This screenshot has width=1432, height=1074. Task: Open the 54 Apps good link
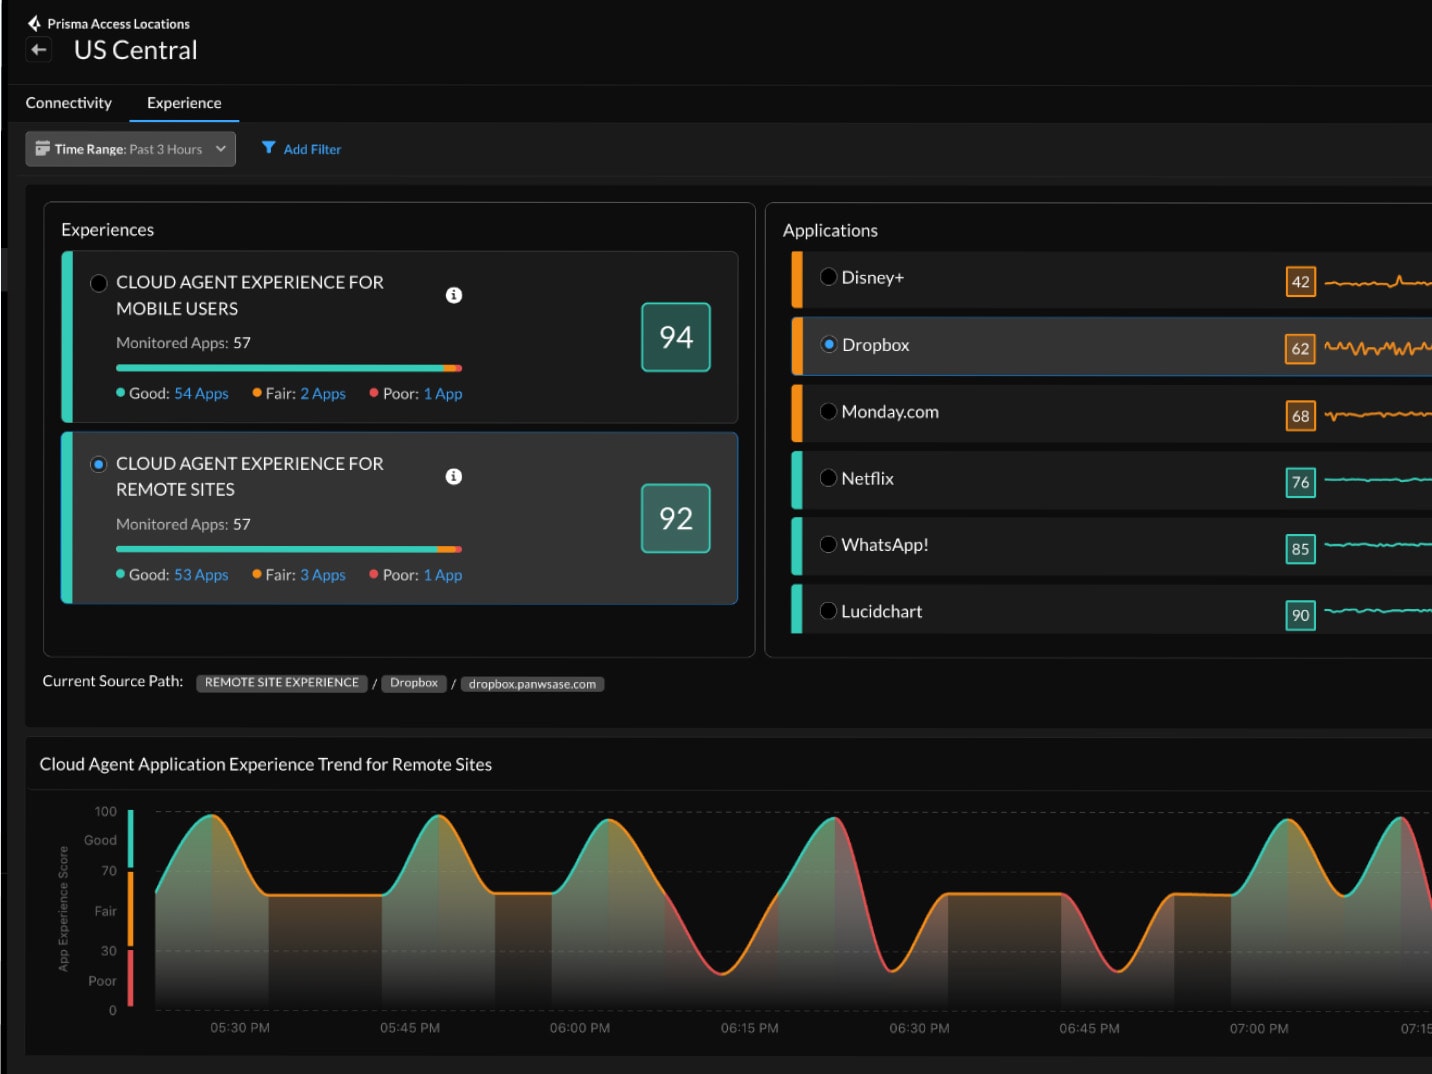pos(201,394)
